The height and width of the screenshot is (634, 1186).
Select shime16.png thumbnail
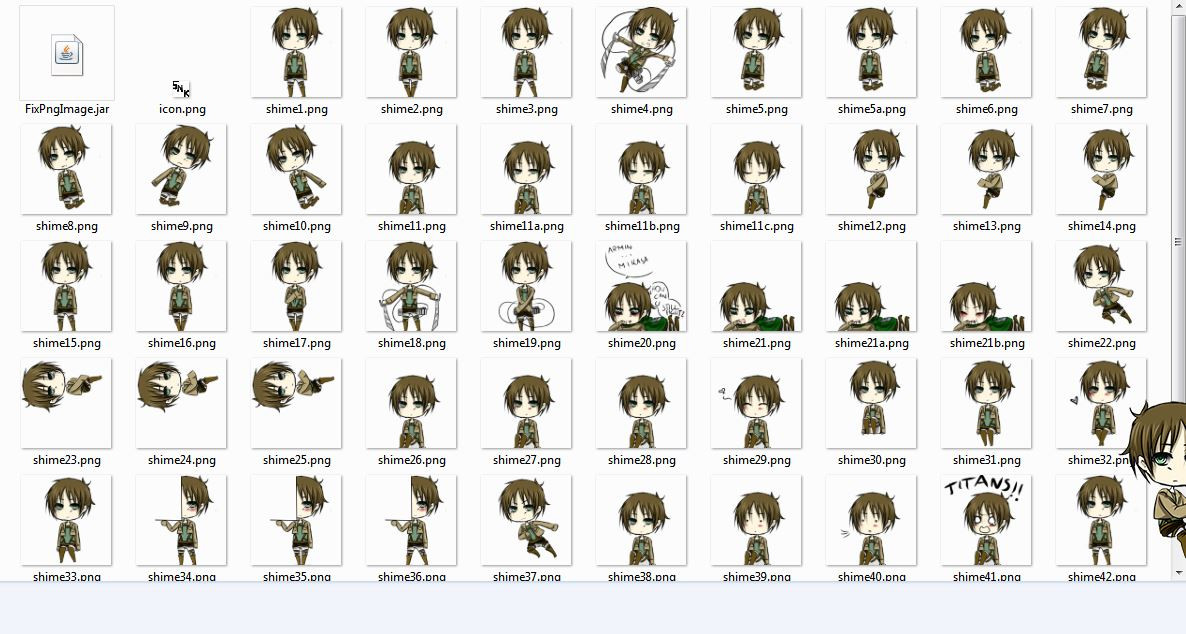(182, 287)
